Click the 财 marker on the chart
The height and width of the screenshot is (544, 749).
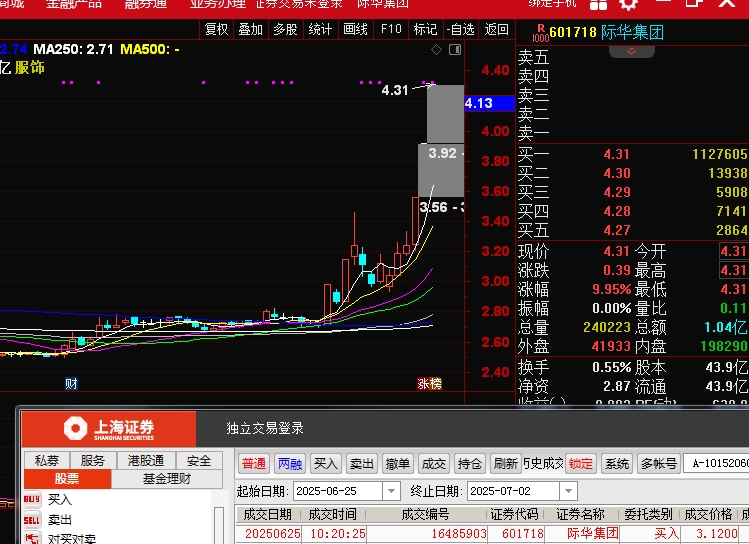71,384
